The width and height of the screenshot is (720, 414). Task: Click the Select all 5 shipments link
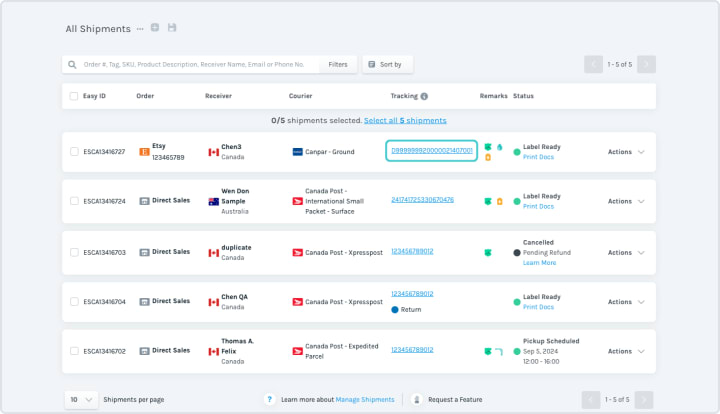405,120
